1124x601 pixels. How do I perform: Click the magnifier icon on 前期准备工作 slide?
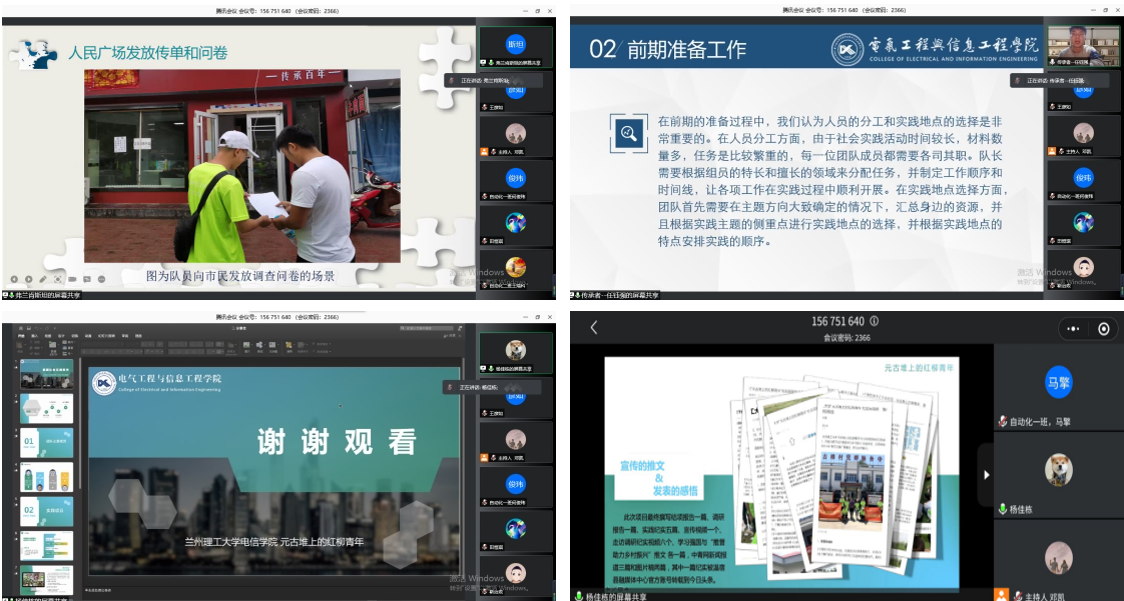point(628,132)
